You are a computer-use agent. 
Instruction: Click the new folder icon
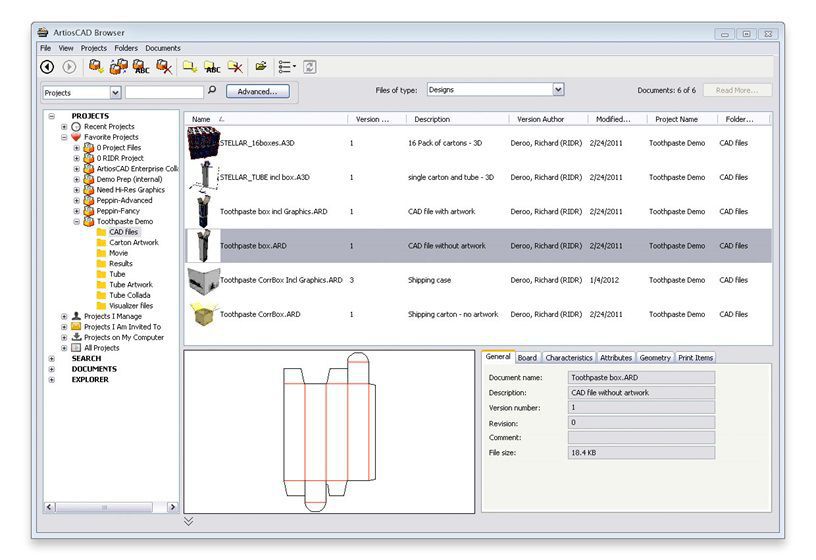(x=189, y=66)
